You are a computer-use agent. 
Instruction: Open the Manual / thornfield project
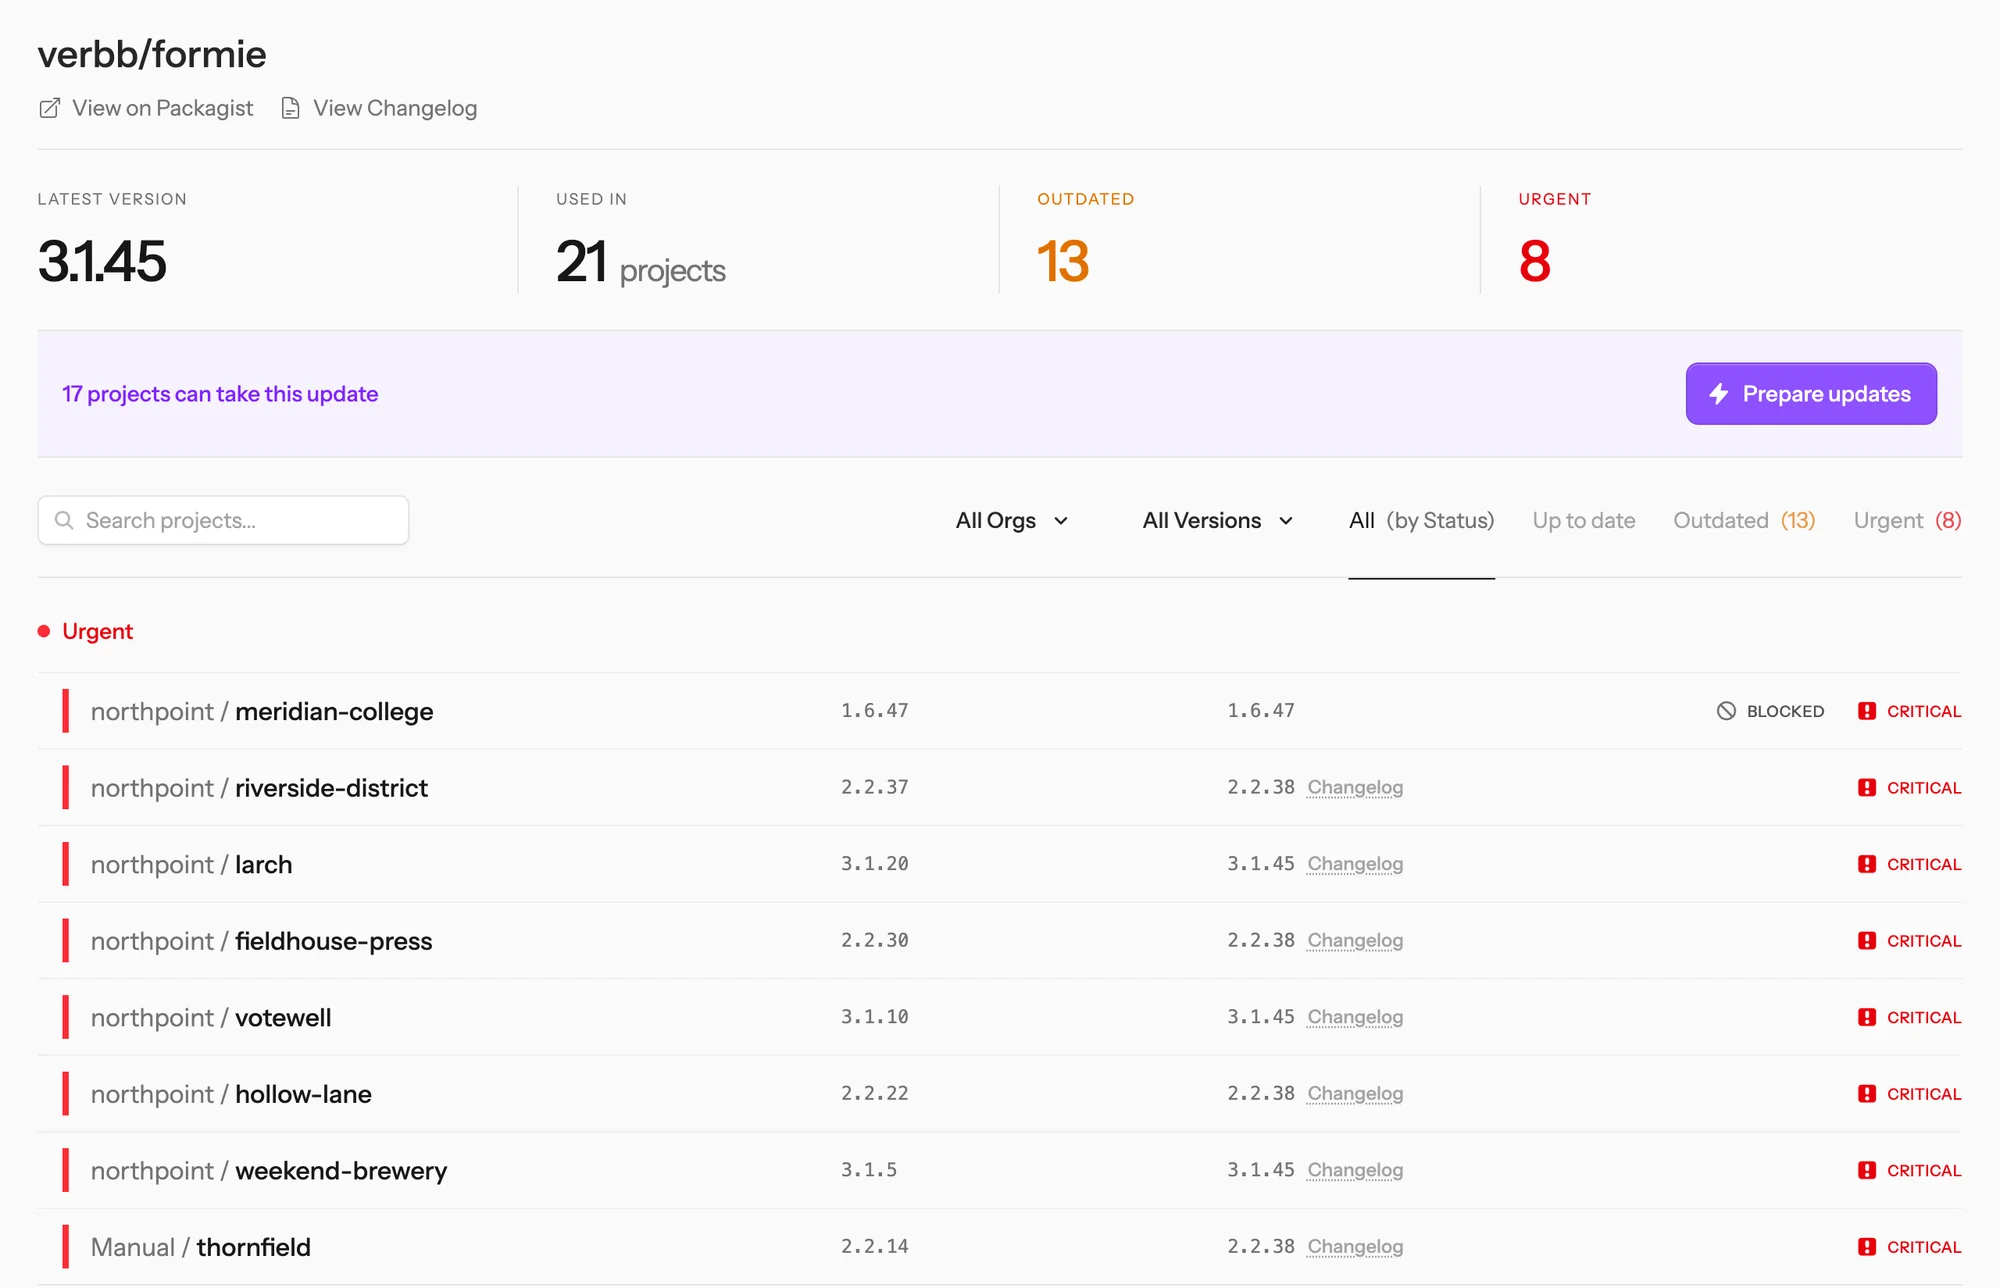coord(201,1247)
